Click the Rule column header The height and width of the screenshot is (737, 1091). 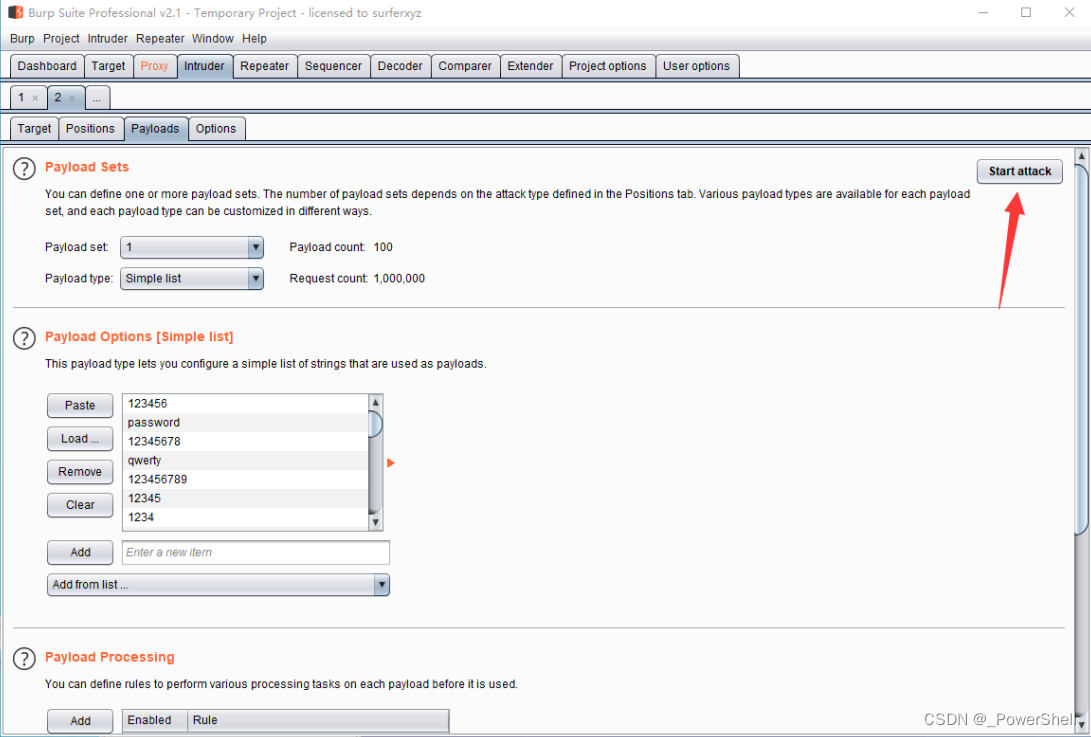(318, 720)
